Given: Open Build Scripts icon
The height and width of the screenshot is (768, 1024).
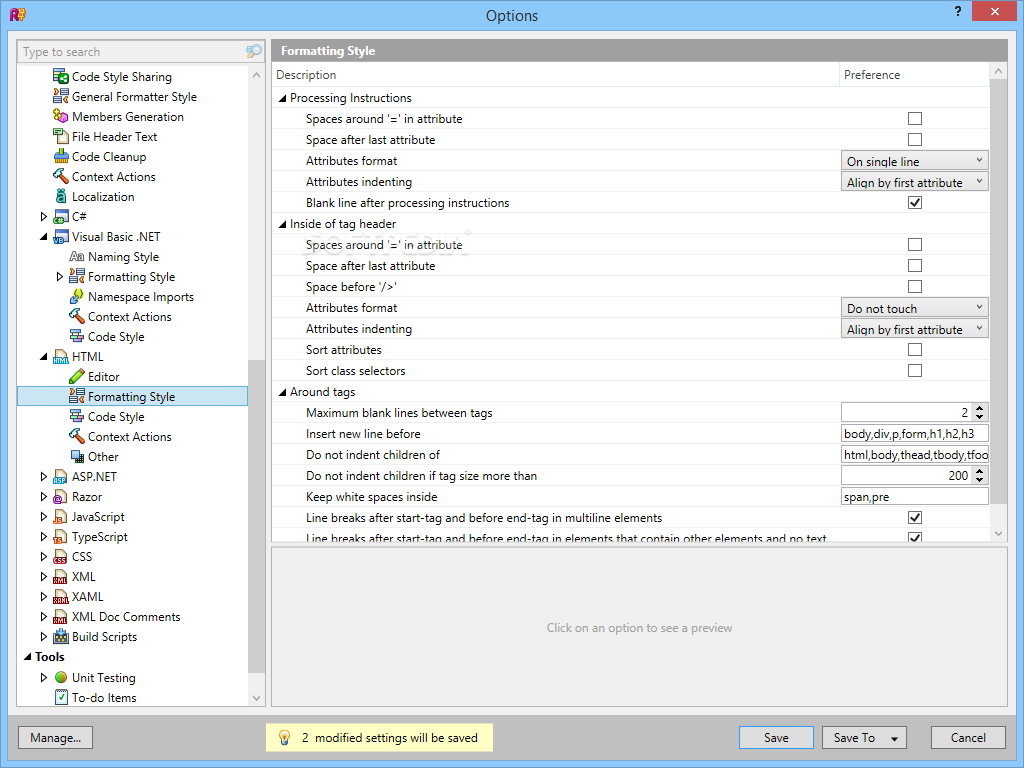Looking at the screenshot, I should click(61, 637).
